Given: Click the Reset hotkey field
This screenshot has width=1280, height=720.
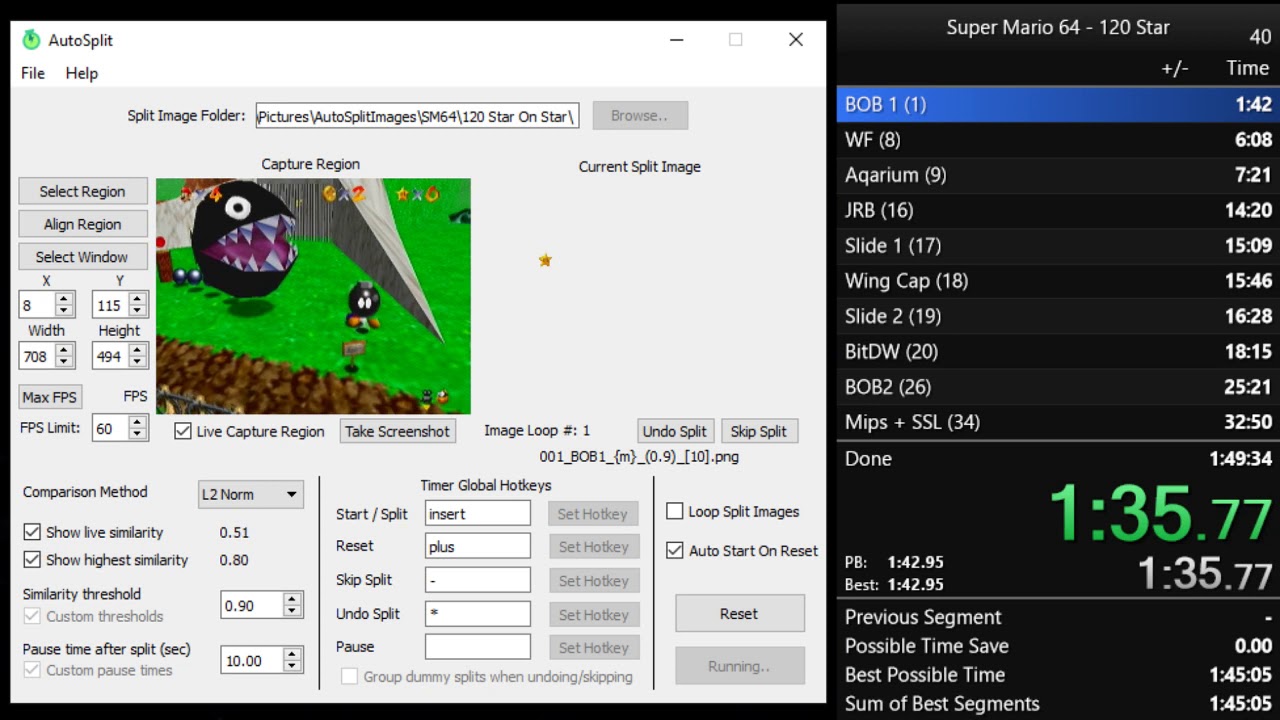Looking at the screenshot, I should click(478, 546).
